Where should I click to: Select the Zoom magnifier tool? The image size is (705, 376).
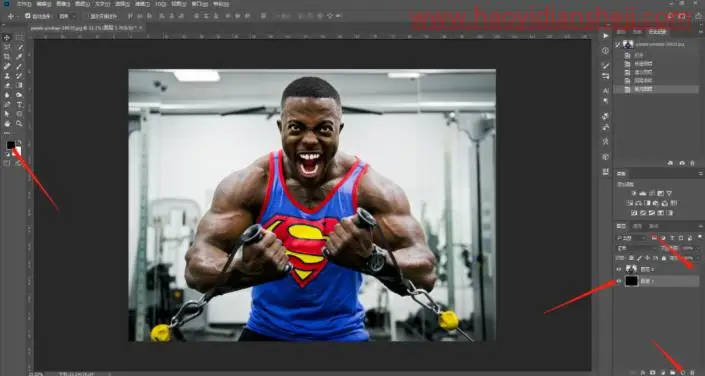point(19,123)
